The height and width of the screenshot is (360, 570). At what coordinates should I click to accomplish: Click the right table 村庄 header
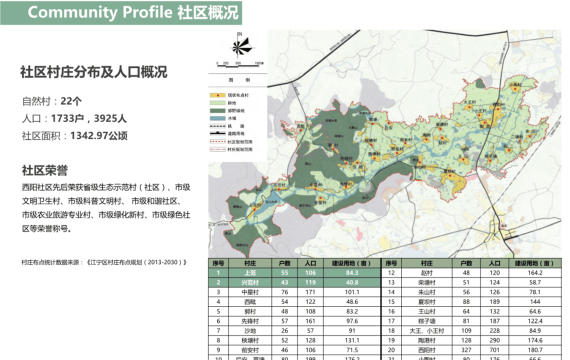tap(427, 263)
